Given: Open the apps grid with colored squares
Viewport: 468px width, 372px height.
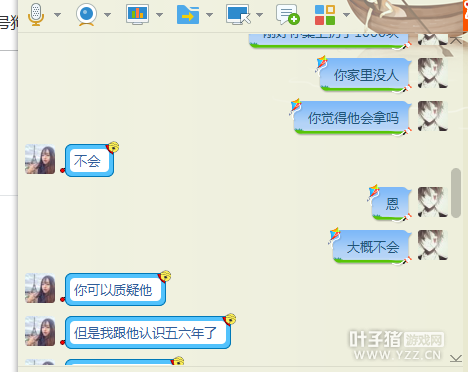Looking at the screenshot, I should tap(325, 15).
